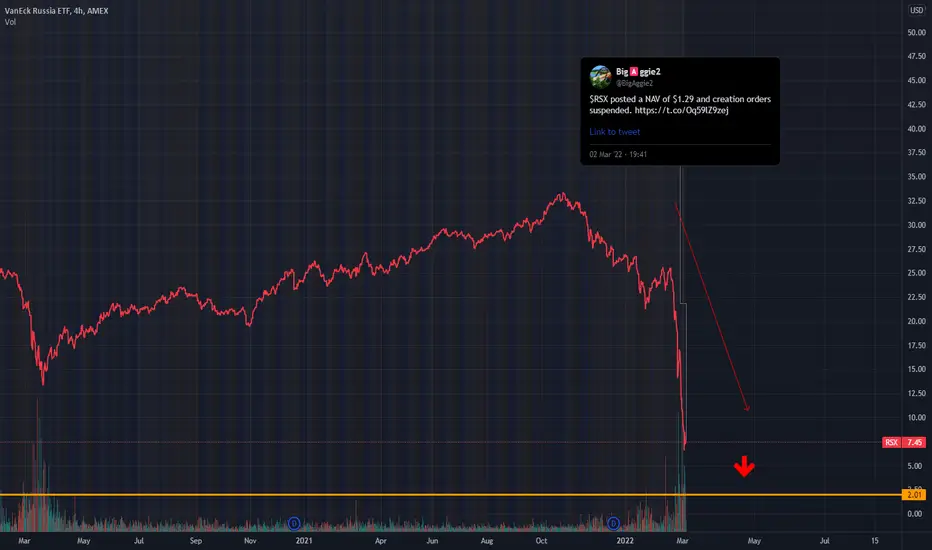Click the 7.45 last price label
This screenshot has height=550, width=932.
[914, 442]
